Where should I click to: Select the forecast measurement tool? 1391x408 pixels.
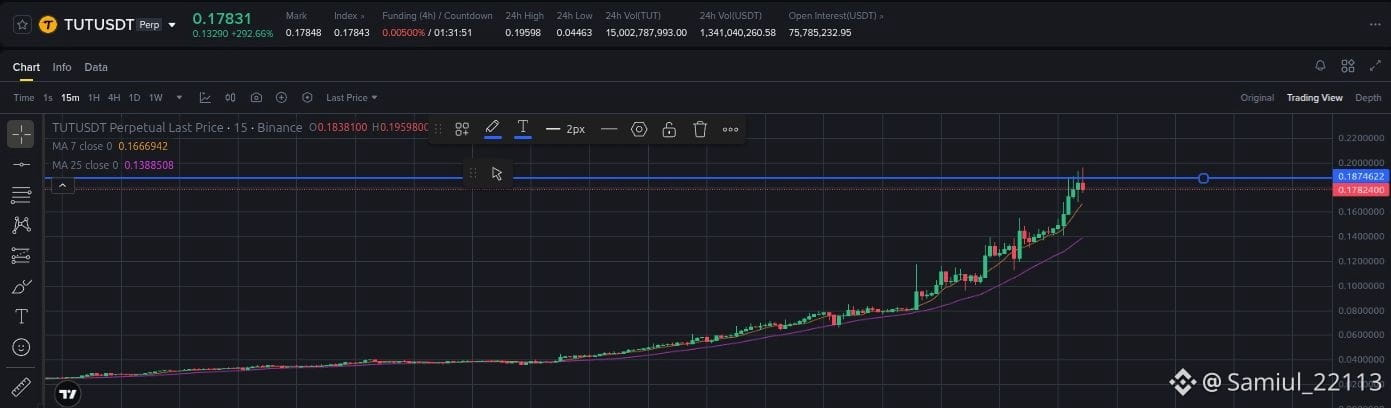pyautogui.click(x=21, y=256)
